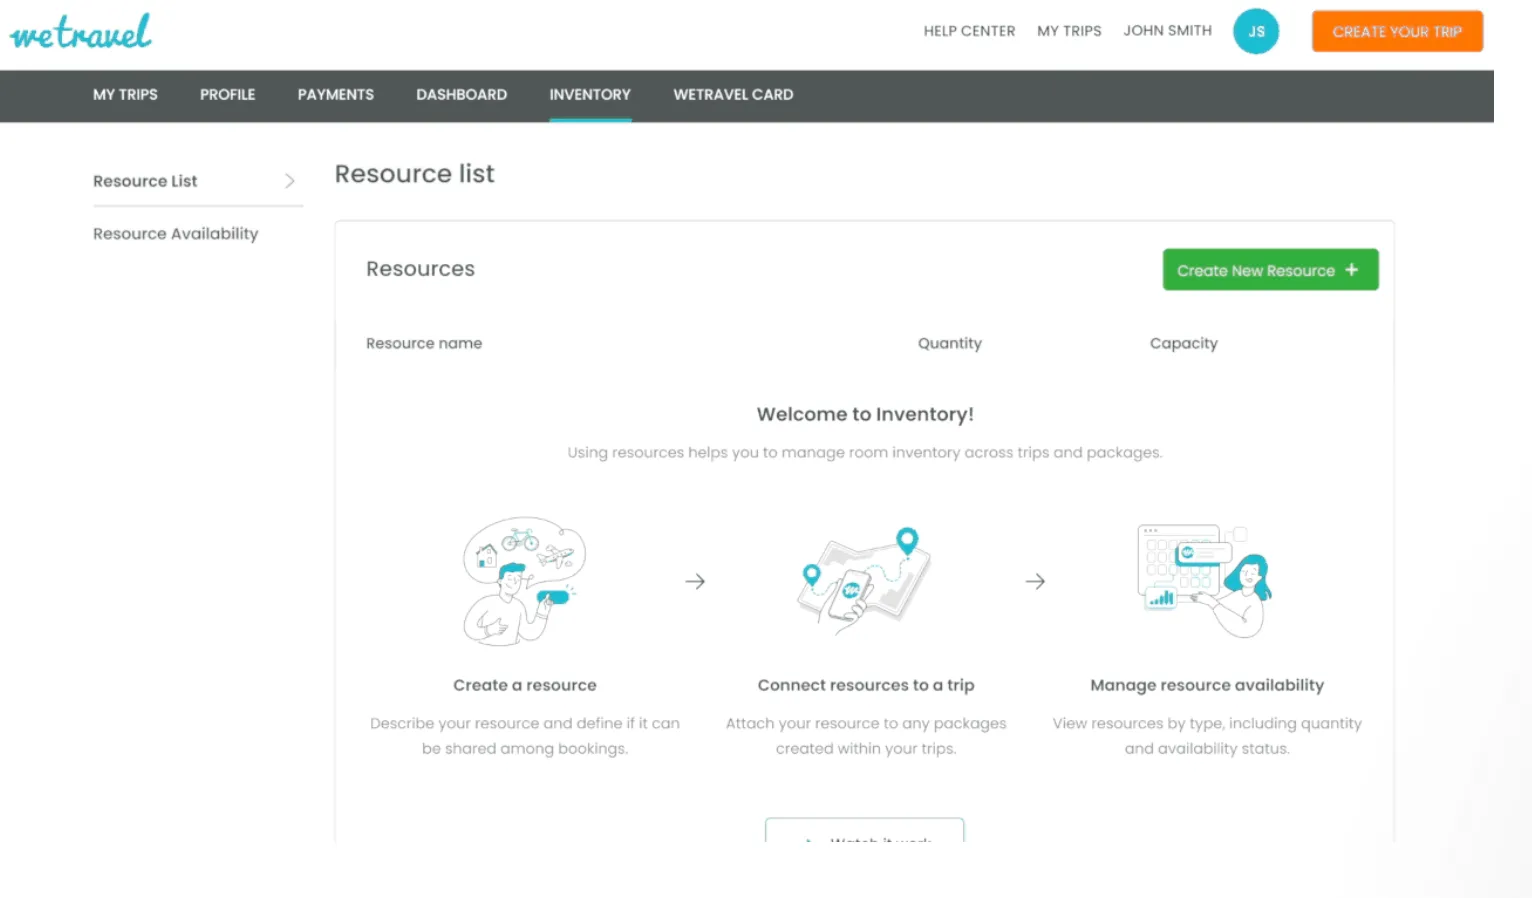Click the WeTravel logo
Image resolution: width=1532 pixels, height=898 pixels.
click(81, 32)
